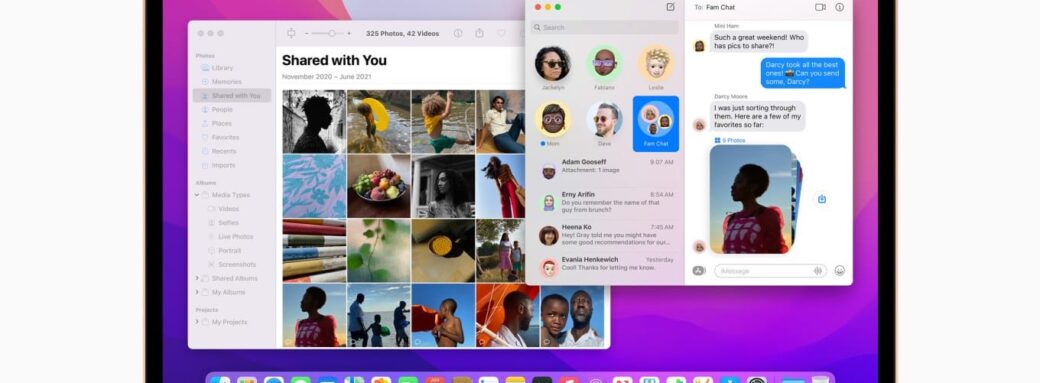Expand the My Albums folder
The height and width of the screenshot is (383, 1040).
click(197, 292)
